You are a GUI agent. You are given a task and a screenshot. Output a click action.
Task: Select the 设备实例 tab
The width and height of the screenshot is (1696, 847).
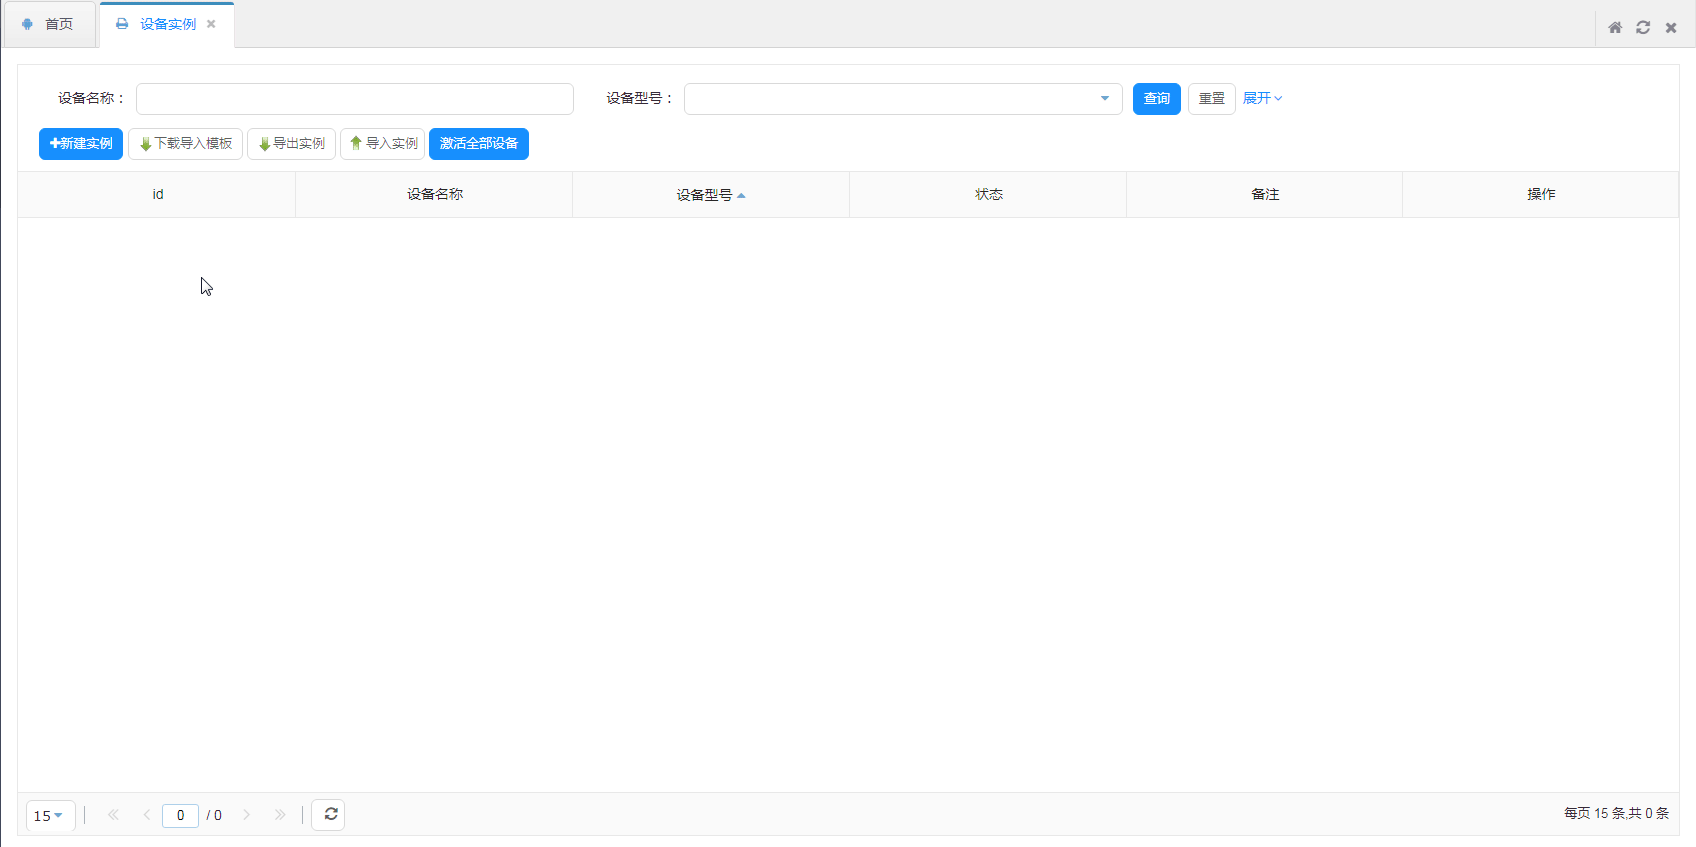tap(166, 24)
